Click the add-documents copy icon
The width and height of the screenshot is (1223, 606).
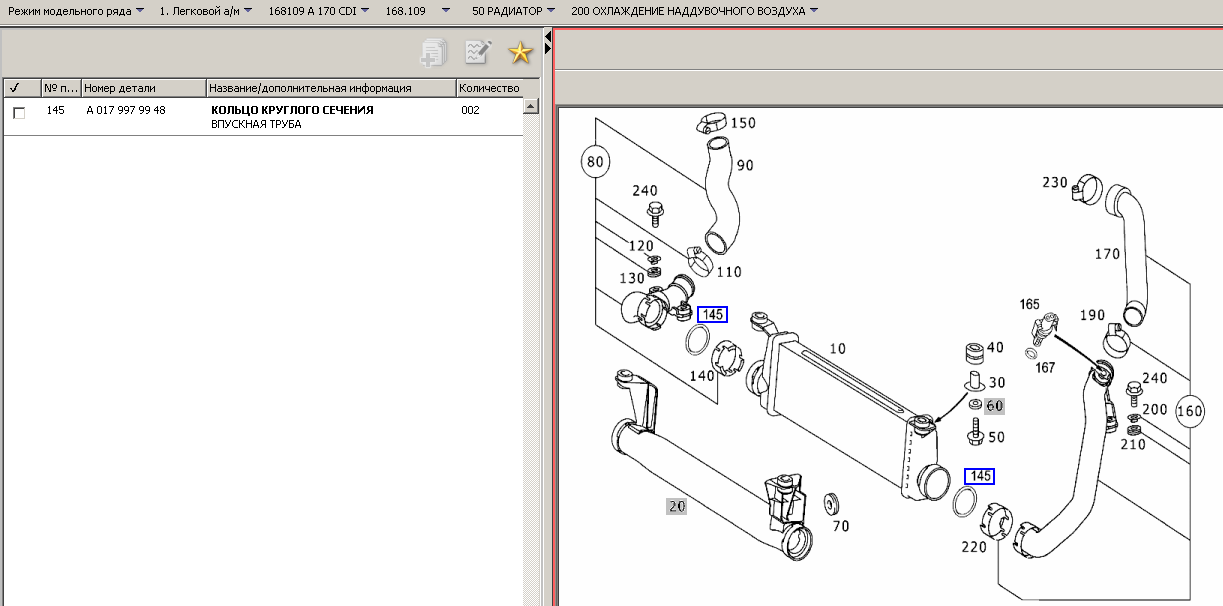[x=434, y=53]
